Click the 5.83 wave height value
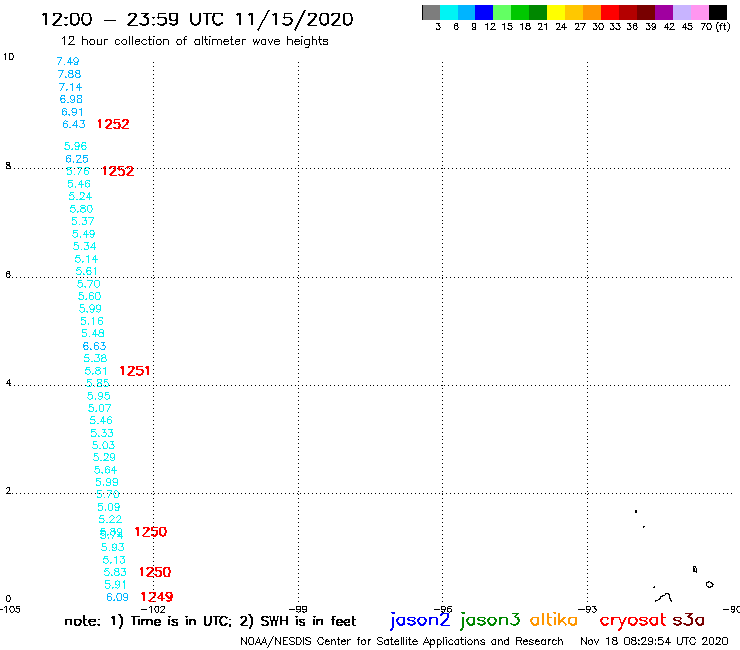This screenshot has width=740, height=650. point(115,572)
